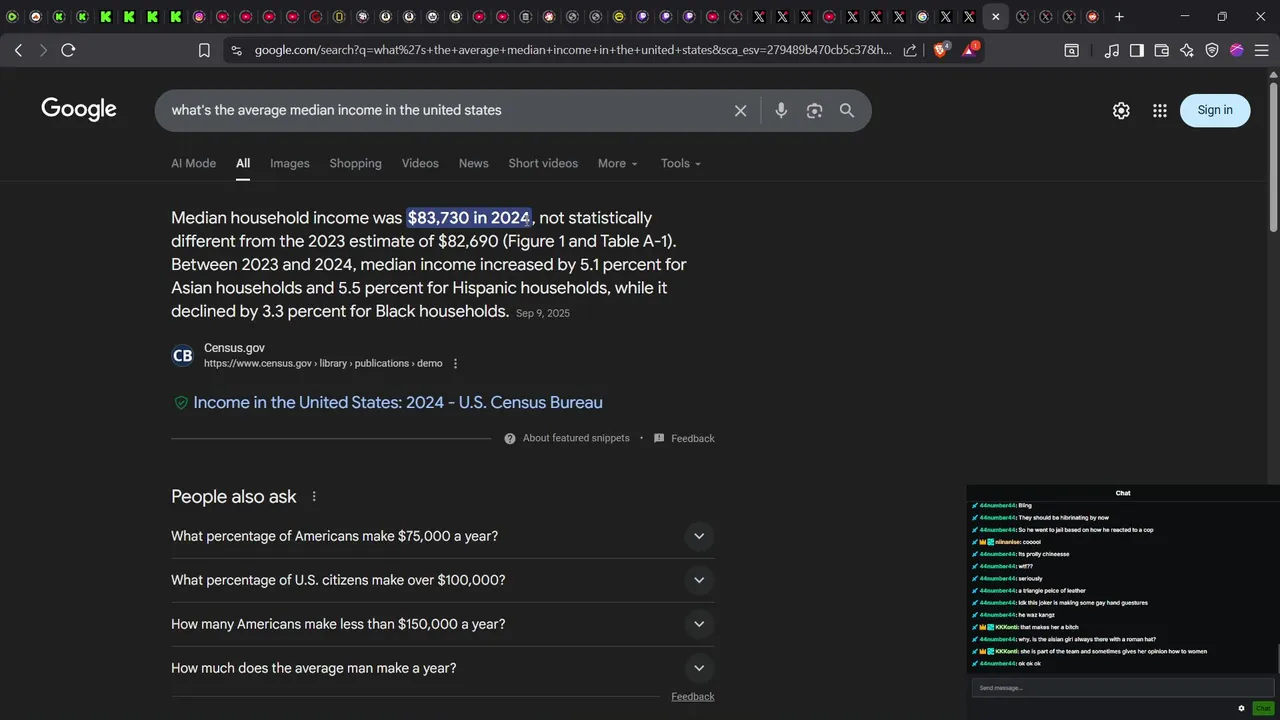This screenshot has width=1280, height=720.
Task: Start a voice search with microphone
Action: pyautogui.click(x=781, y=111)
